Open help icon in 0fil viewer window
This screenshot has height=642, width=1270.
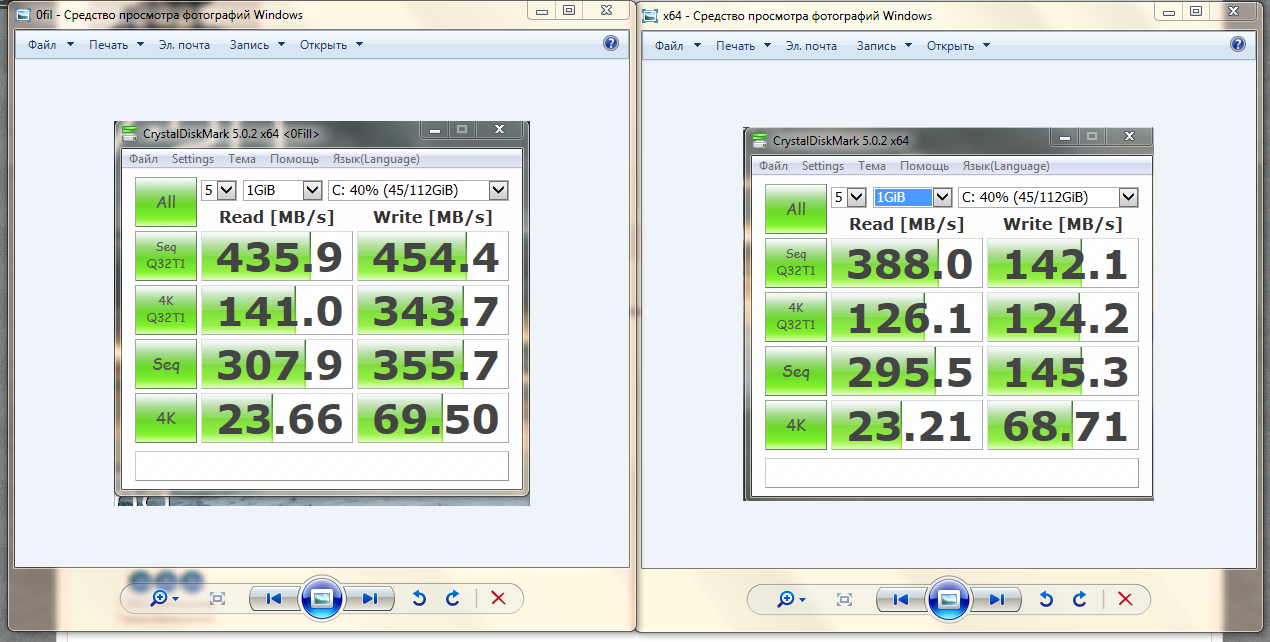click(612, 44)
